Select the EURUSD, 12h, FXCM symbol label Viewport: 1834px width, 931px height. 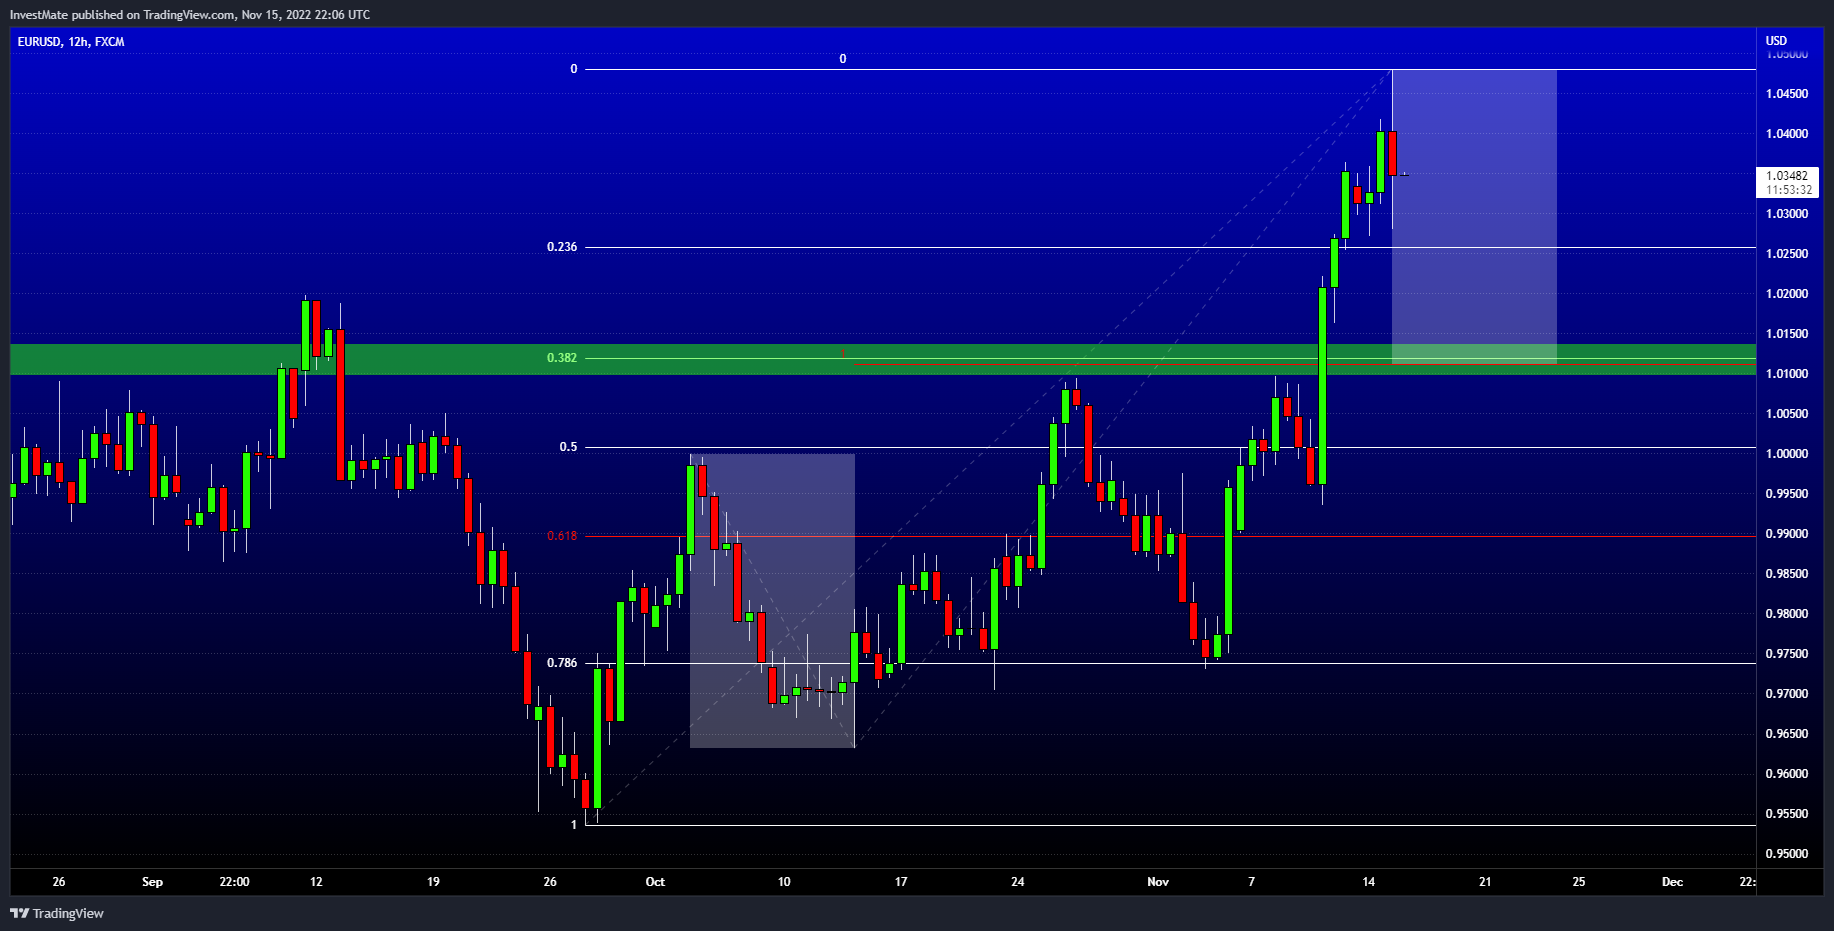click(x=71, y=42)
